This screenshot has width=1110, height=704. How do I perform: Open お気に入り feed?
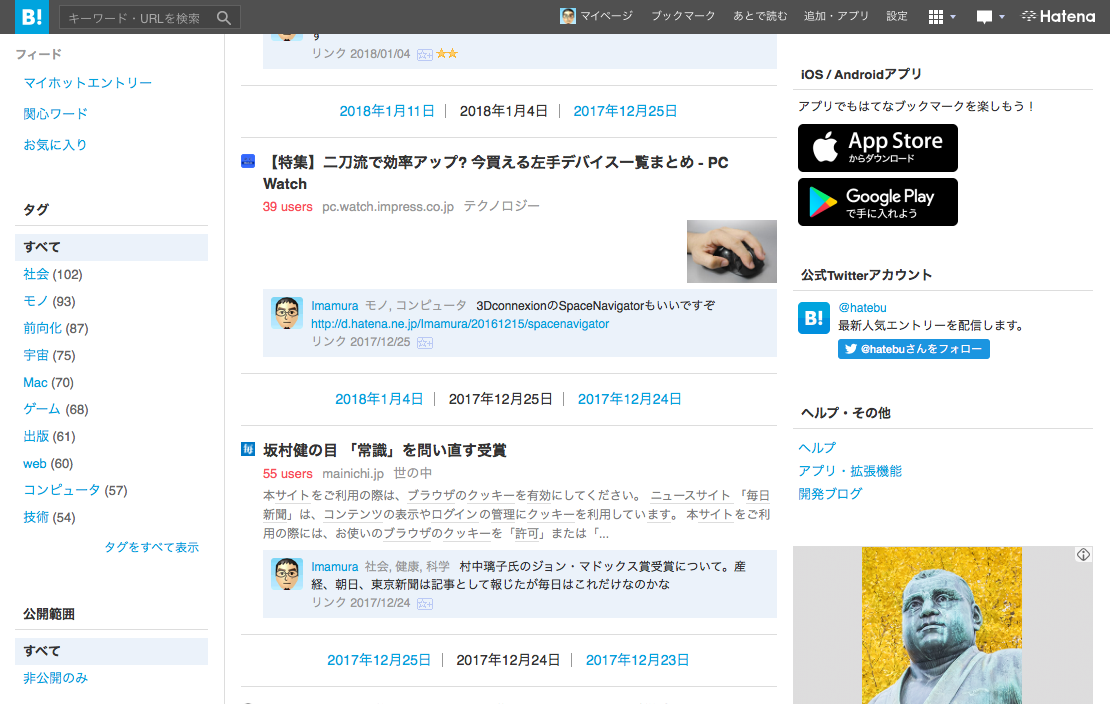pyautogui.click(x=55, y=144)
